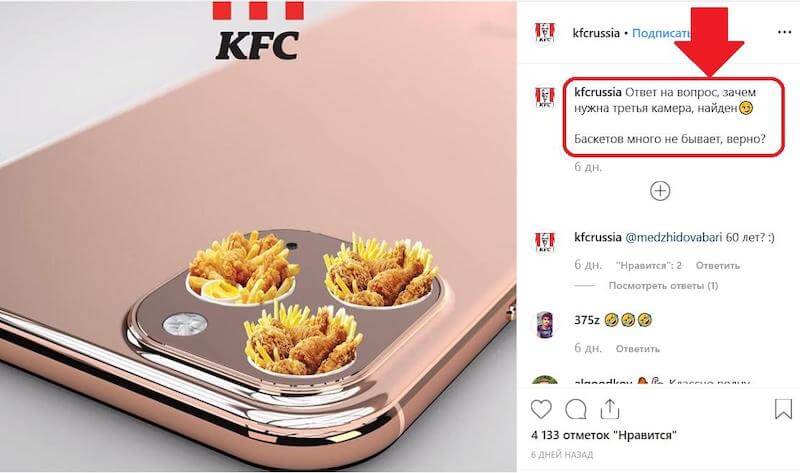This screenshot has width=800, height=473.
Task: Open comments with the speech bubble icon
Action: 576,409
